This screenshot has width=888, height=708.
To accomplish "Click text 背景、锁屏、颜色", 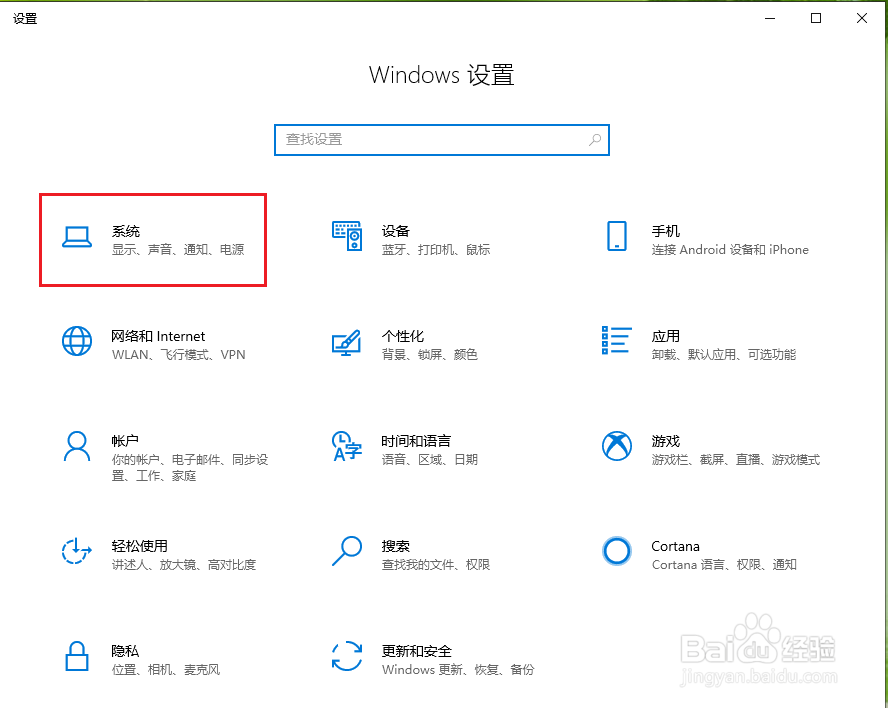I will (429, 355).
